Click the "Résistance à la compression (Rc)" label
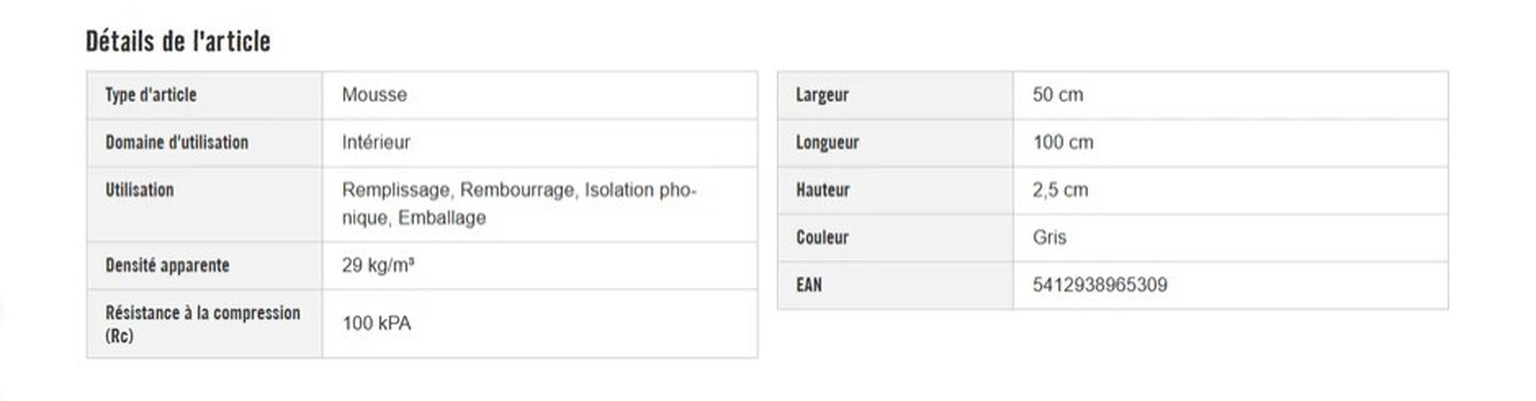Image resolution: width=1536 pixels, height=401 pixels. (202, 324)
